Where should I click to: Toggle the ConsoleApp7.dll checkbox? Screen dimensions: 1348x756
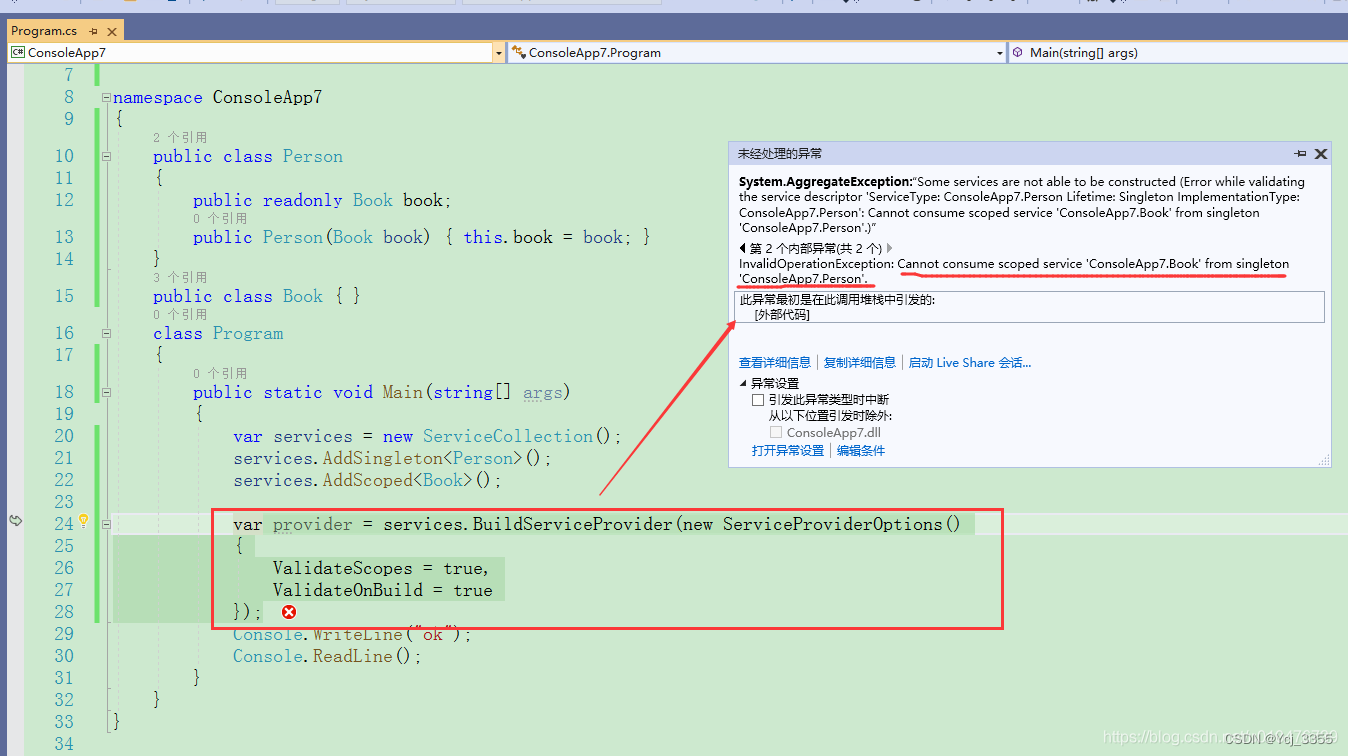click(x=776, y=433)
